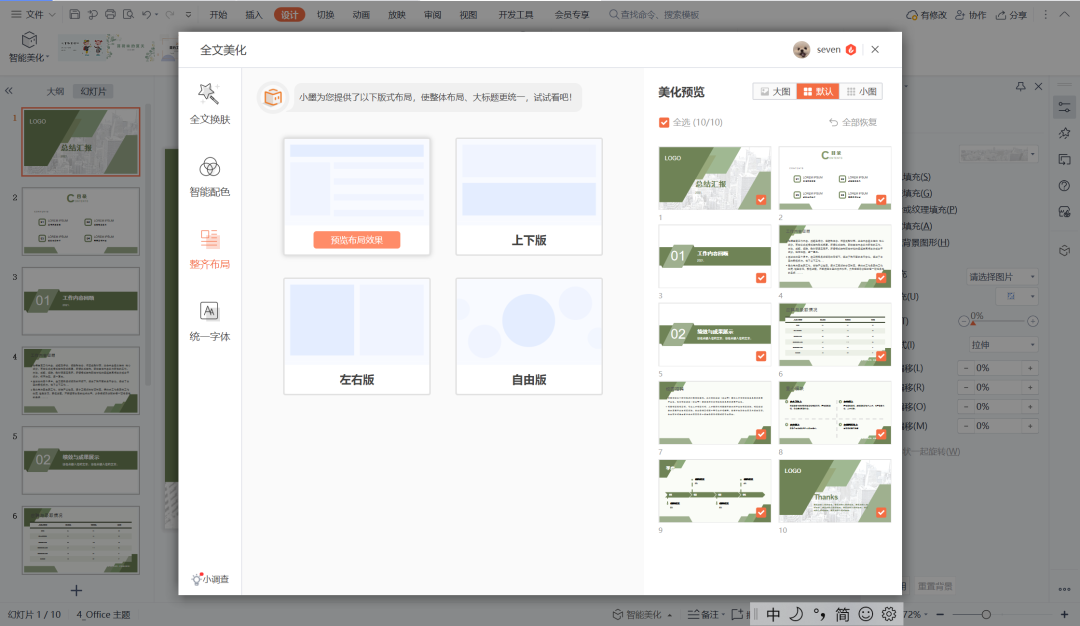Adjust the transparency slider handle

click(971, 323)
